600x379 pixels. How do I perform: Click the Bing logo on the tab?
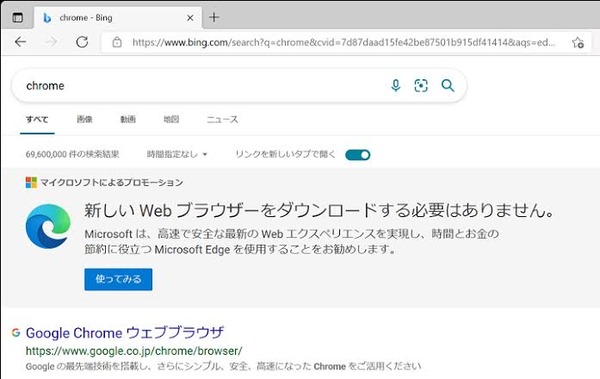[x=47, y=18]
